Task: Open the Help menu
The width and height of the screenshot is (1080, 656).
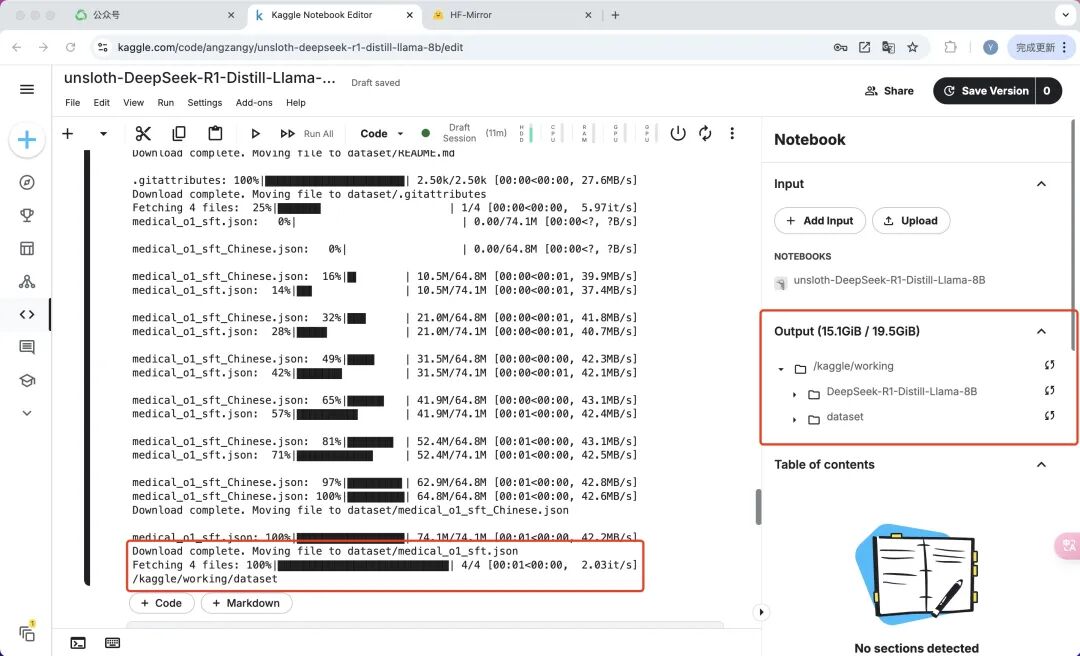Action: coord(295,103)
